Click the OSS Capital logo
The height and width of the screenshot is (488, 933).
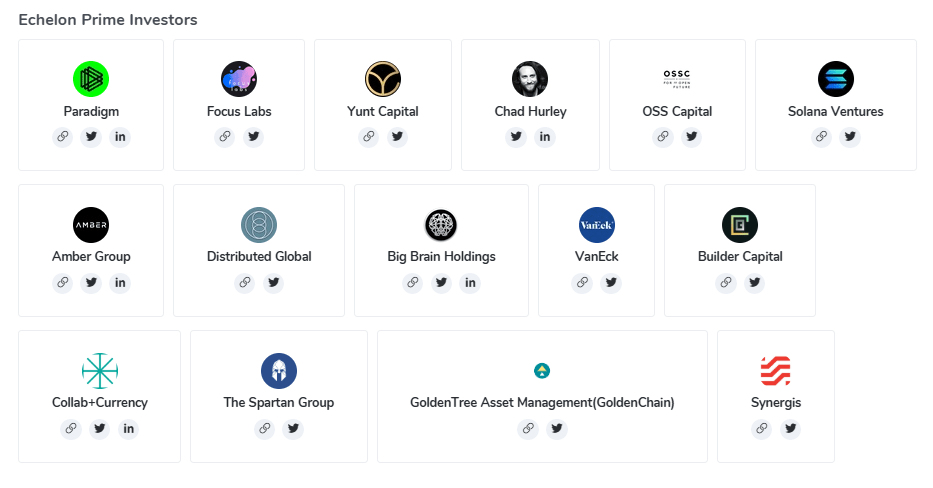677,79
